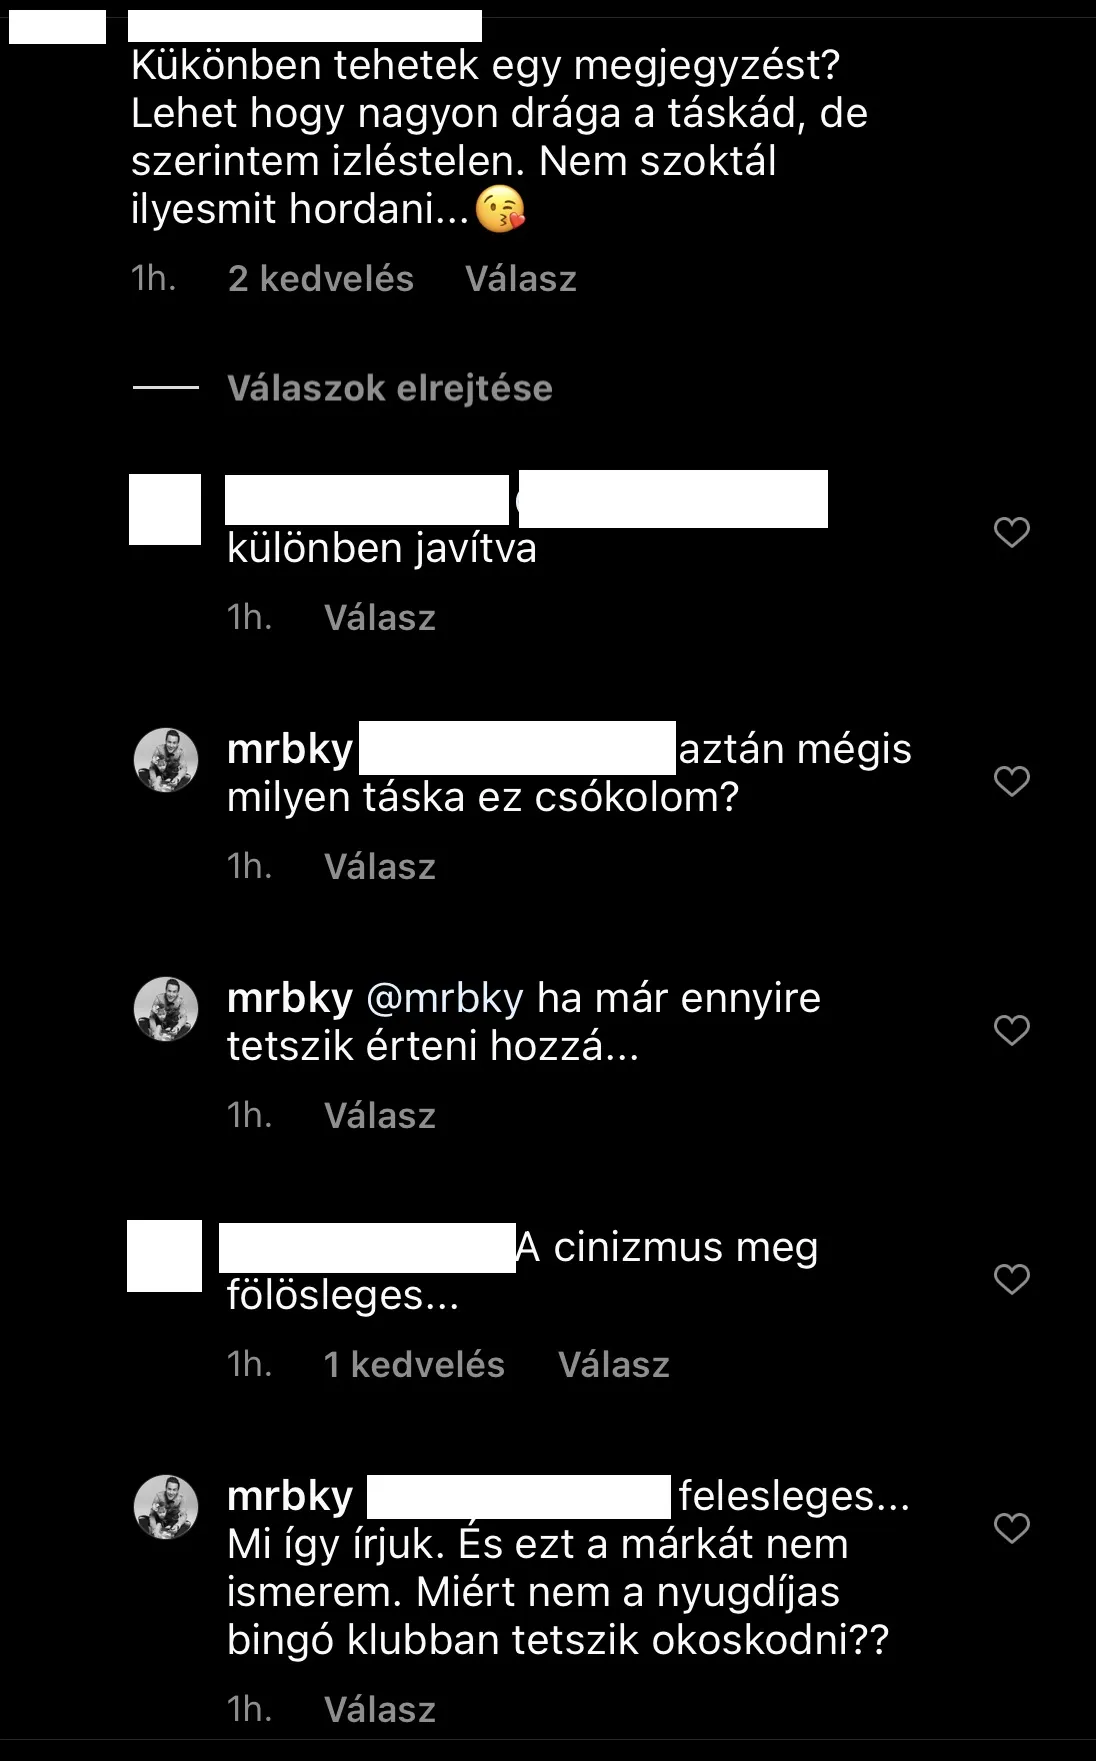Like the "milyen táska ez csókolom" reply
The image size is (1096, 1761).
[1012, 781]
